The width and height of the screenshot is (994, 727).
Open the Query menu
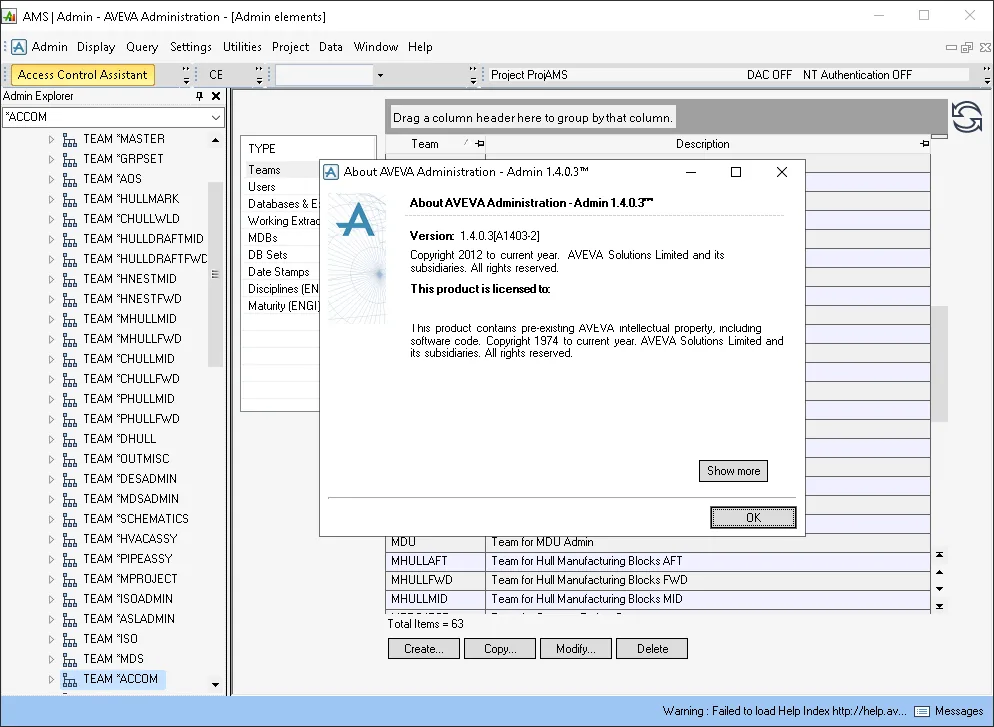(x=142, y=47)
